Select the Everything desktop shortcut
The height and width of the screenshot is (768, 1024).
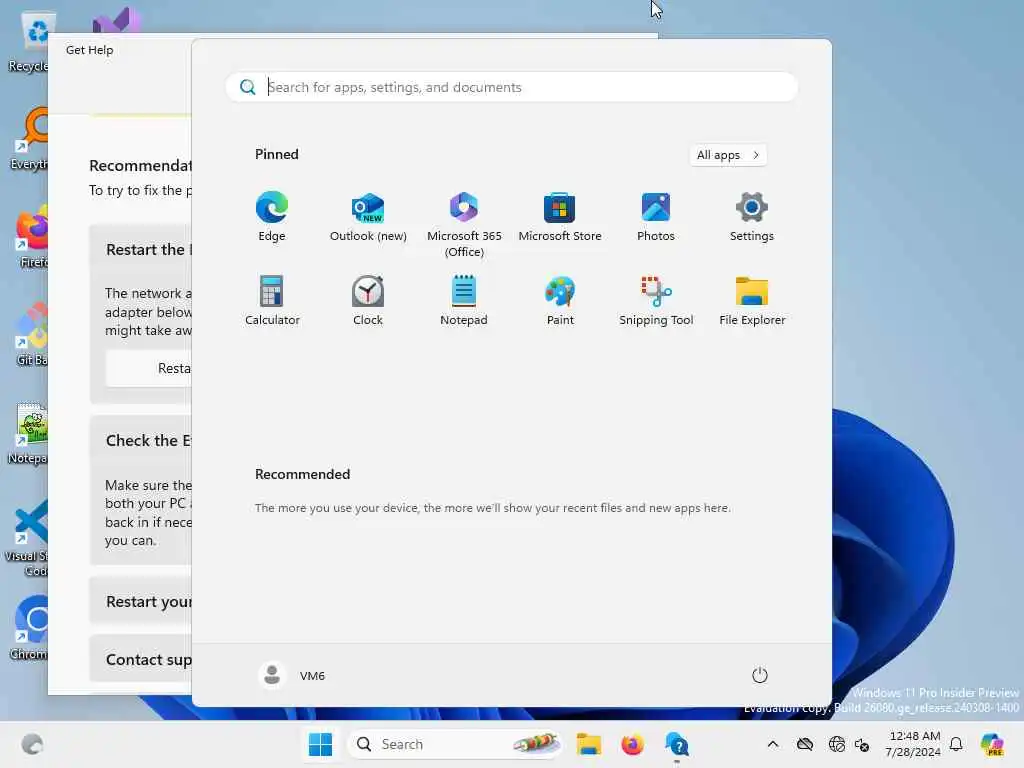click(29, 138)
